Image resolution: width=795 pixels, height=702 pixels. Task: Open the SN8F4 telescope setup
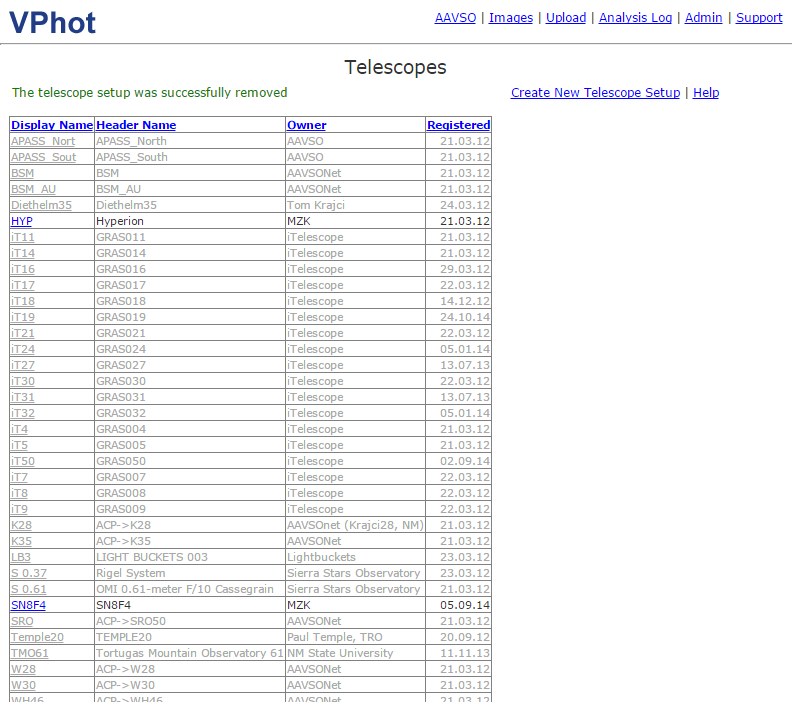point(28,605)
